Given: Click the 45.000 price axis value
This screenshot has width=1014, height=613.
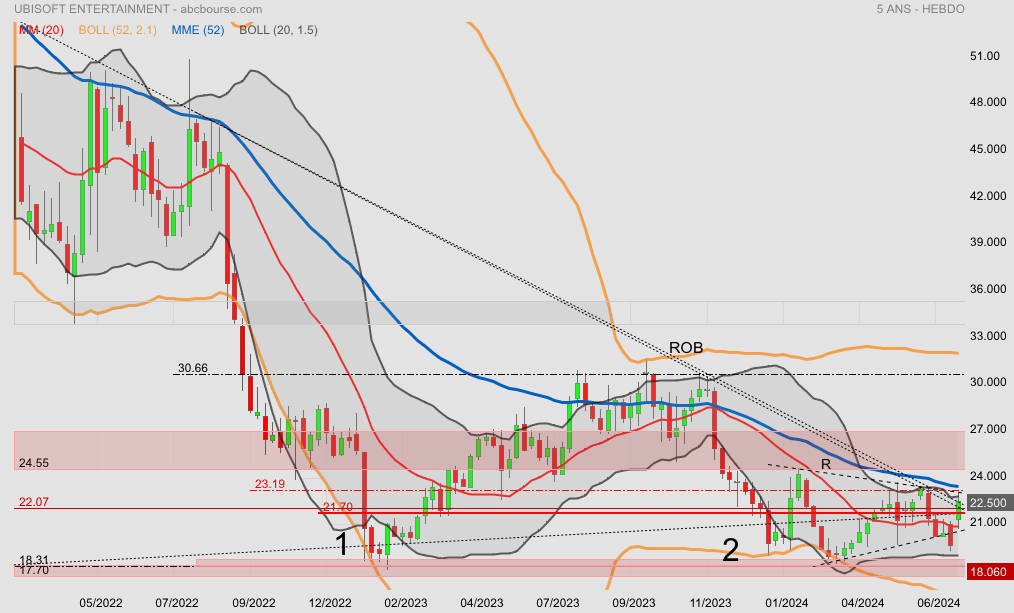Looking at the screenshot, I should pos(988,149).
